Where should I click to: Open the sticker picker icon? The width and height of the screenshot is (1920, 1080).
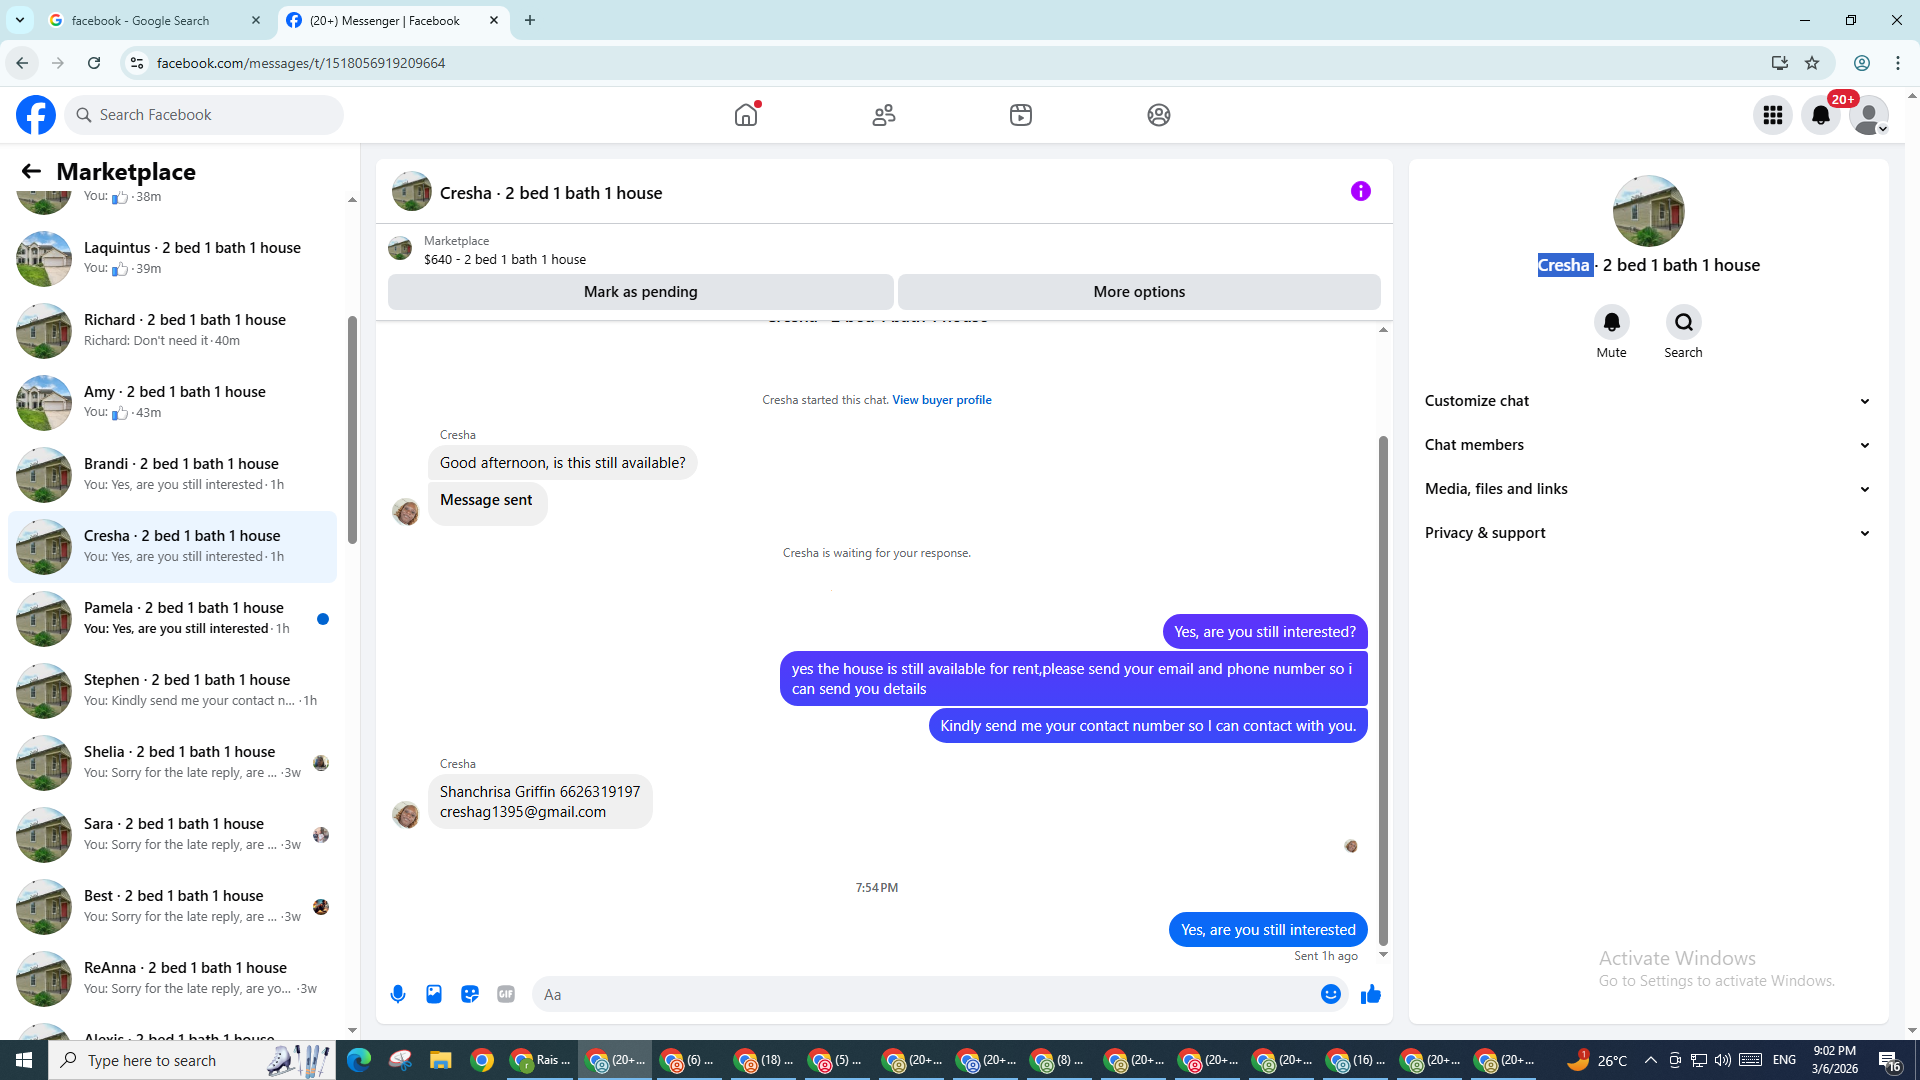click(470, 994)
